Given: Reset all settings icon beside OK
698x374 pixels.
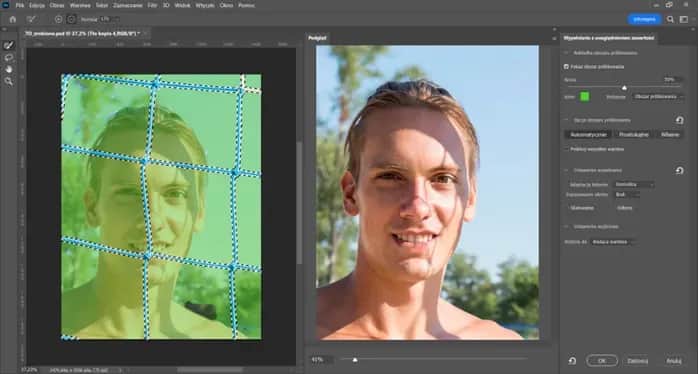Looking at the screenshot, I should tap(572, 361).
